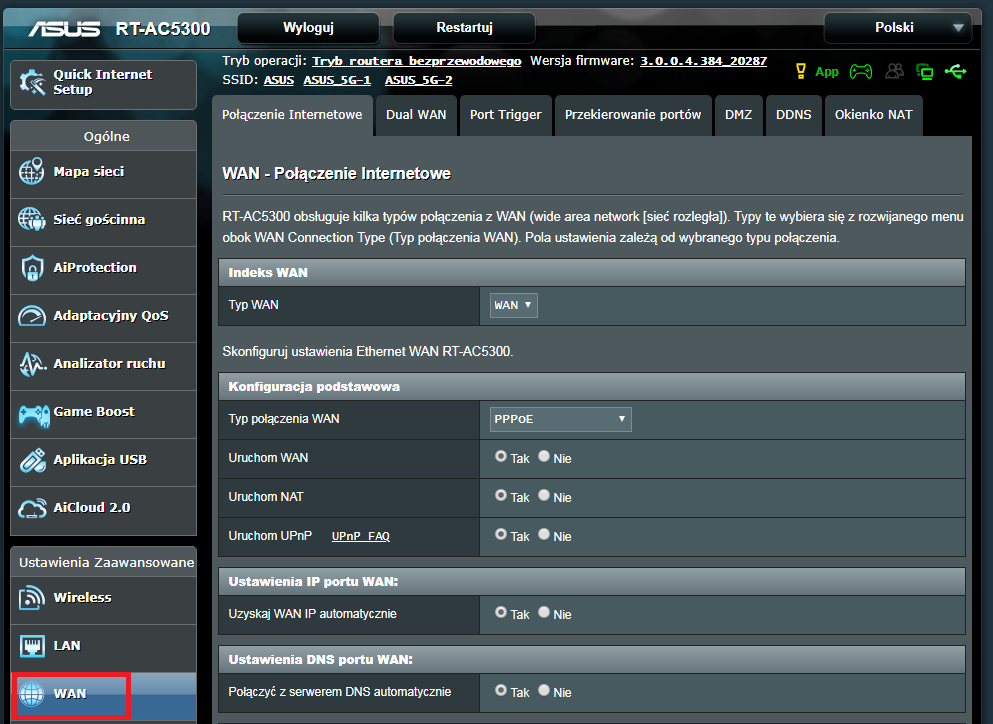This screenshot has width=993, height=724.
Task: Set Uruchom WAN to Nie
Action: coord(544,456)
